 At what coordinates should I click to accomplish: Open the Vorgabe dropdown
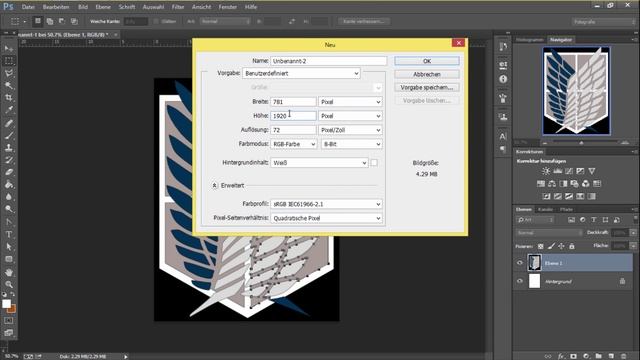point(301,73)
